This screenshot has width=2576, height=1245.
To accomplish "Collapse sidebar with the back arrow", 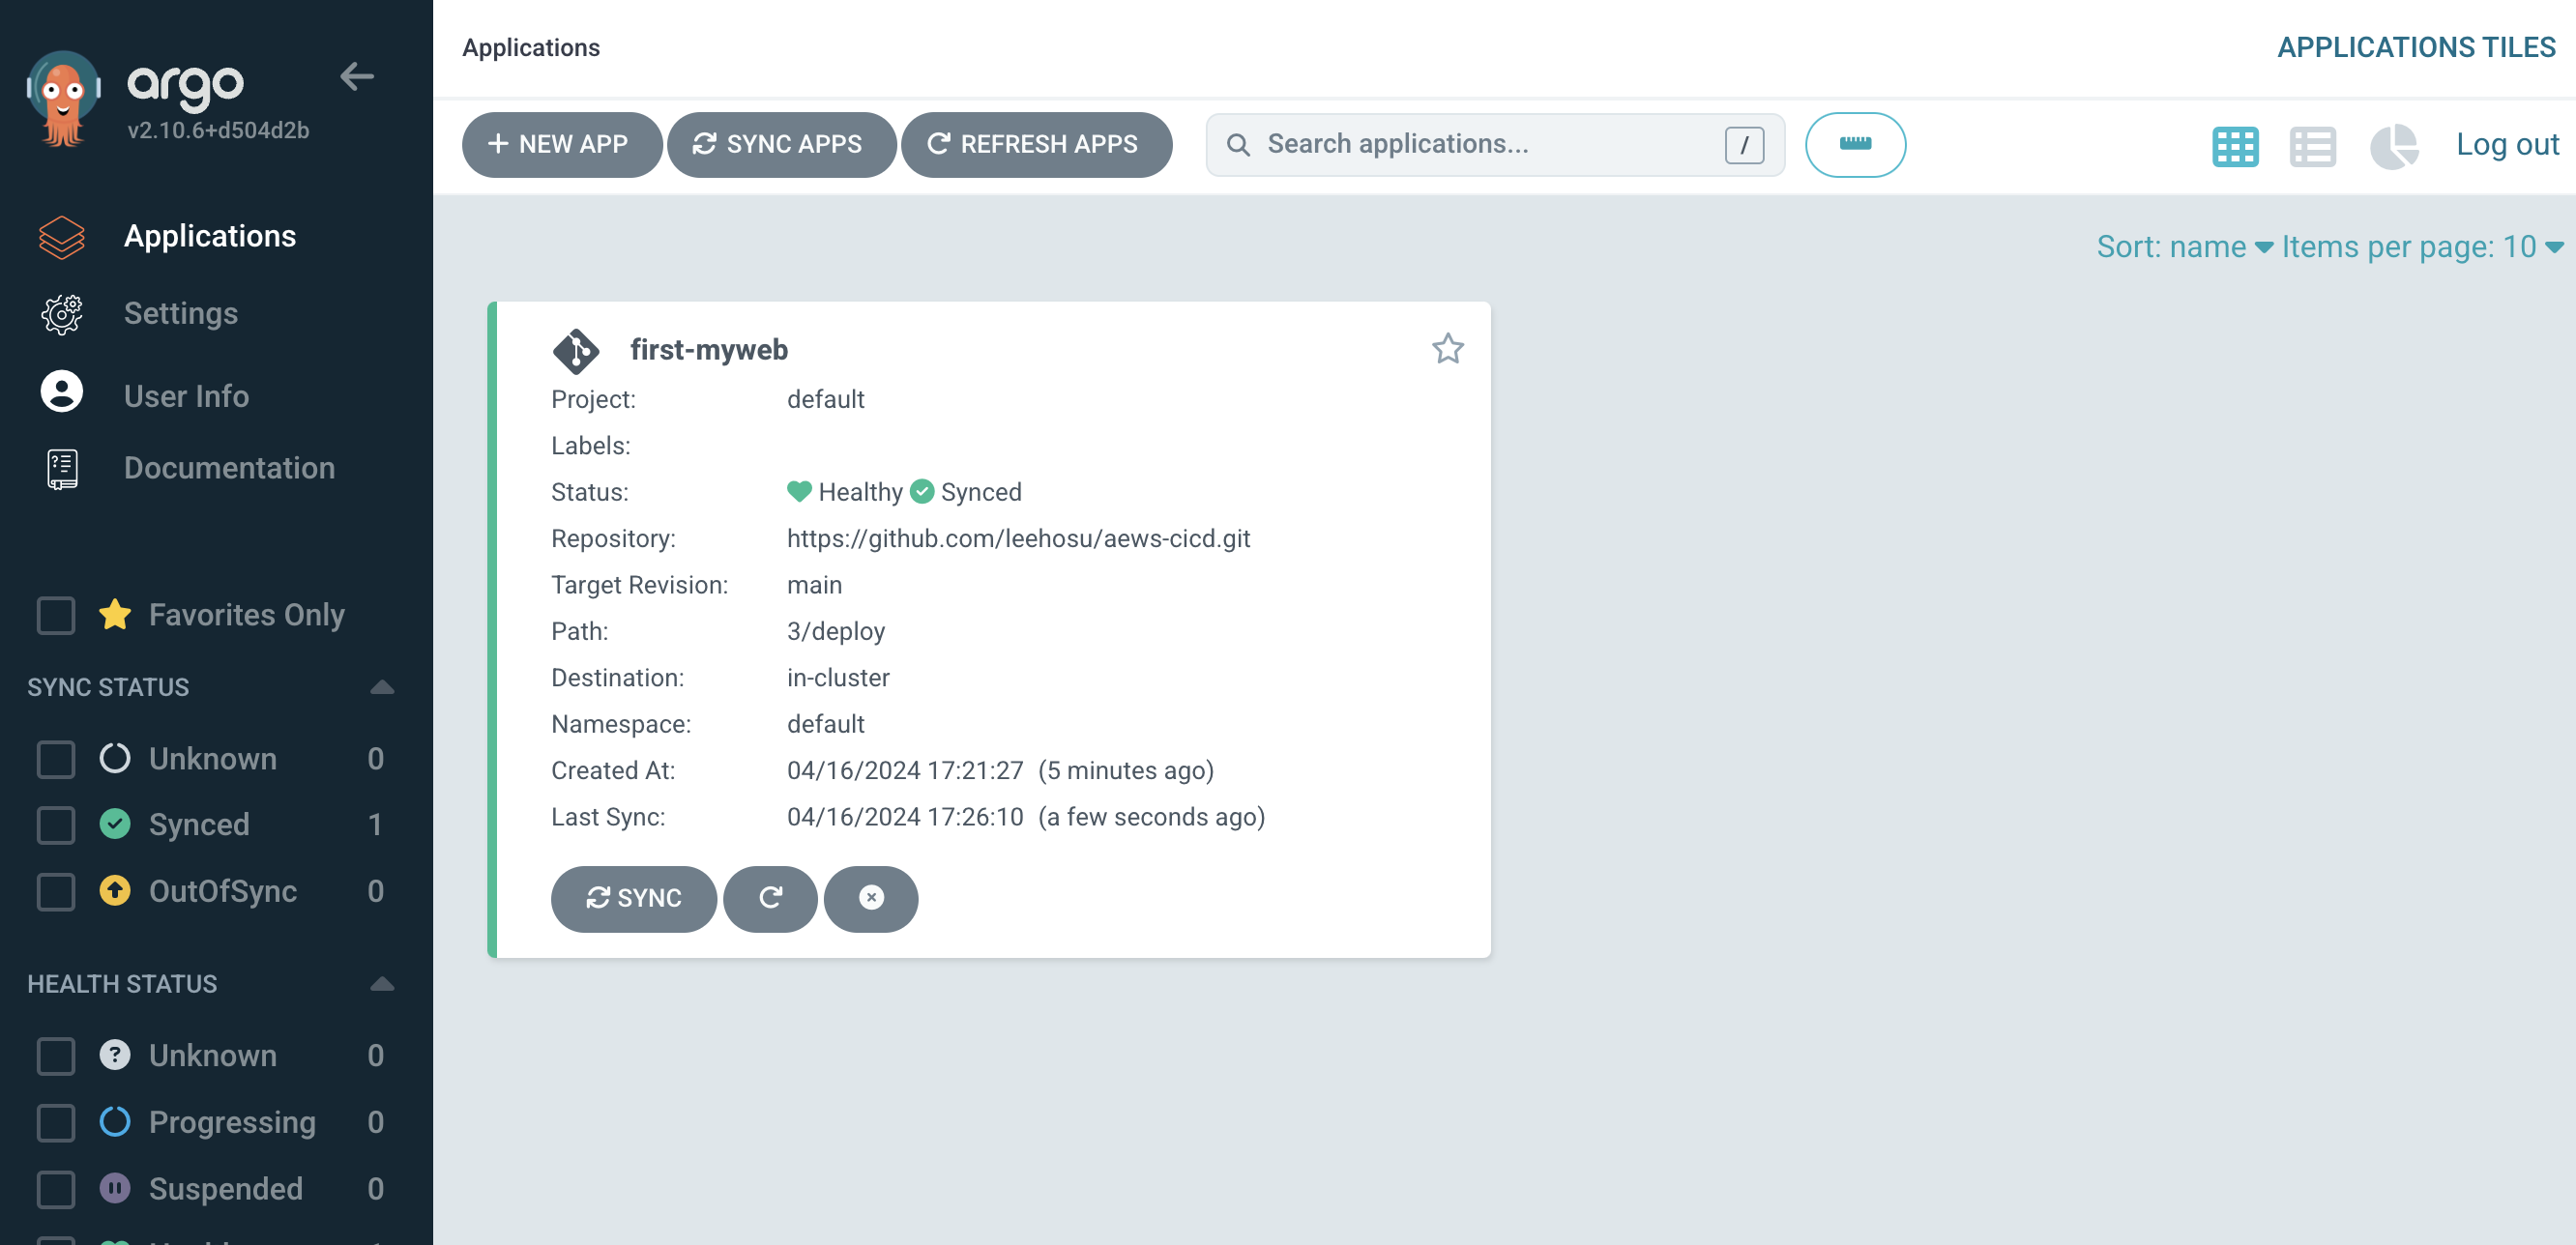I will [356, 76].
